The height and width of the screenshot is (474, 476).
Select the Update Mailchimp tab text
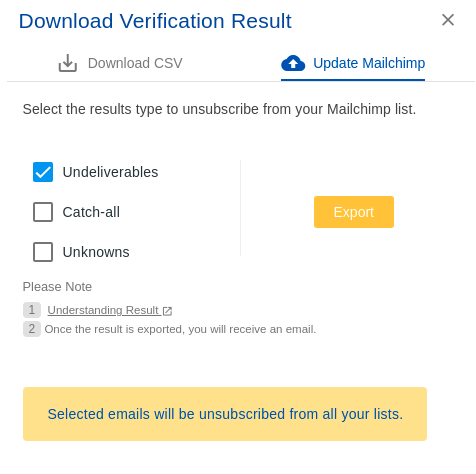point(369,63)
